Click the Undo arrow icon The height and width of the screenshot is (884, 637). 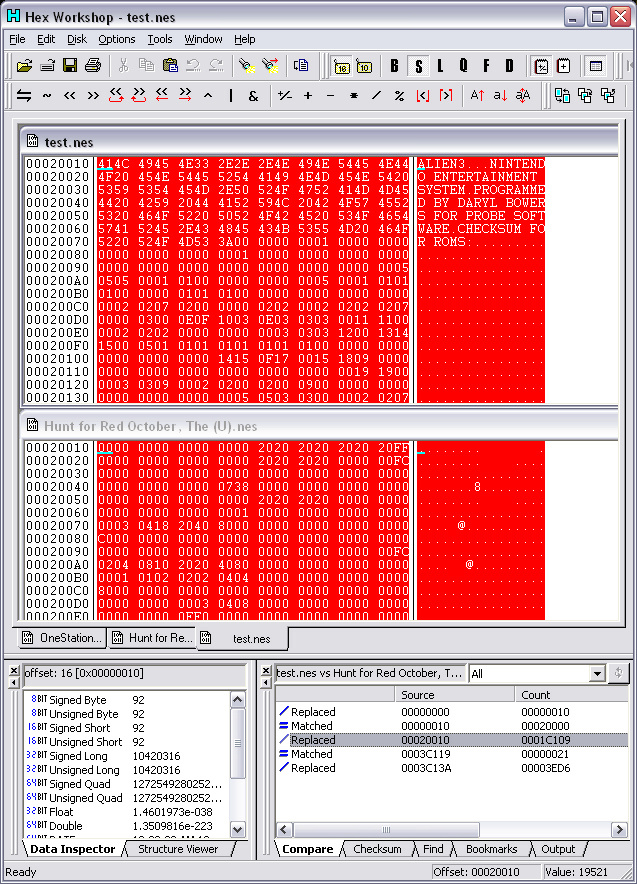point(193,67)
